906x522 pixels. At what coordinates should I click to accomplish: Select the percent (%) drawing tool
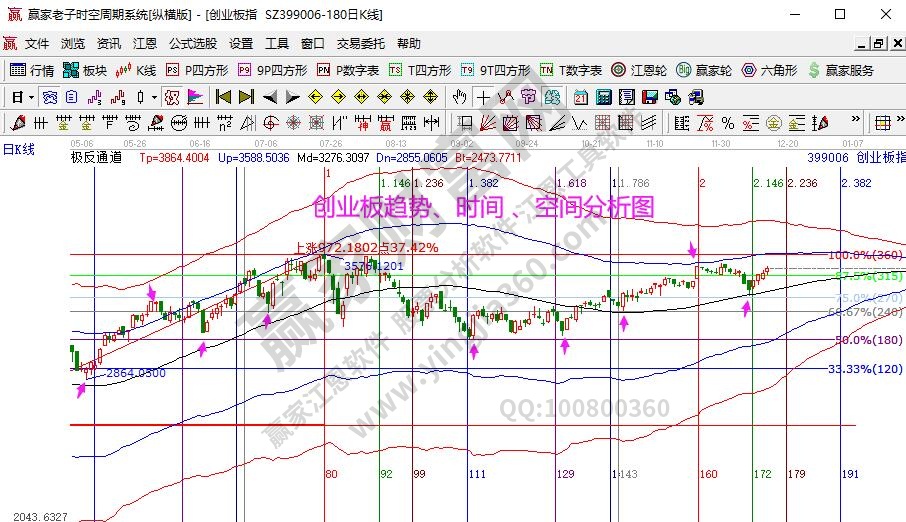pyautogui.click(x=727, y=123)
